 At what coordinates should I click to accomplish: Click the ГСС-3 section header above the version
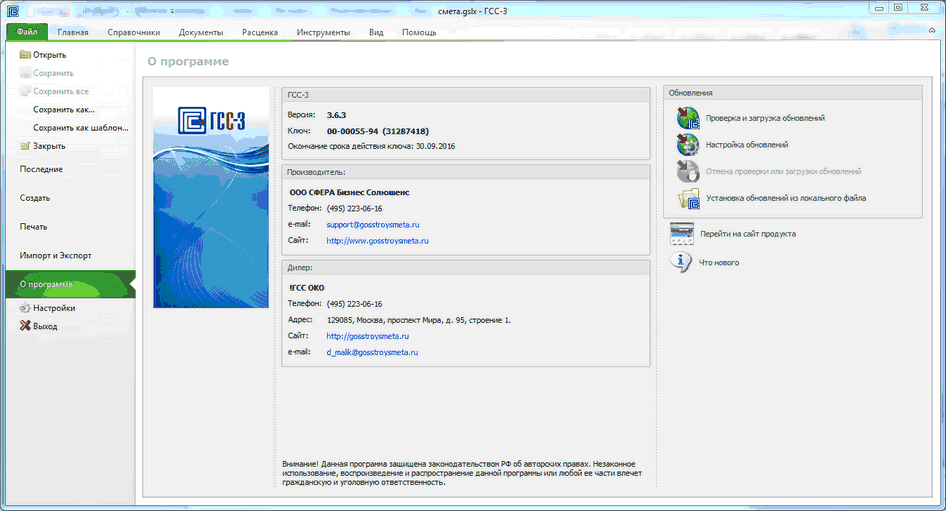pos(466,95)
